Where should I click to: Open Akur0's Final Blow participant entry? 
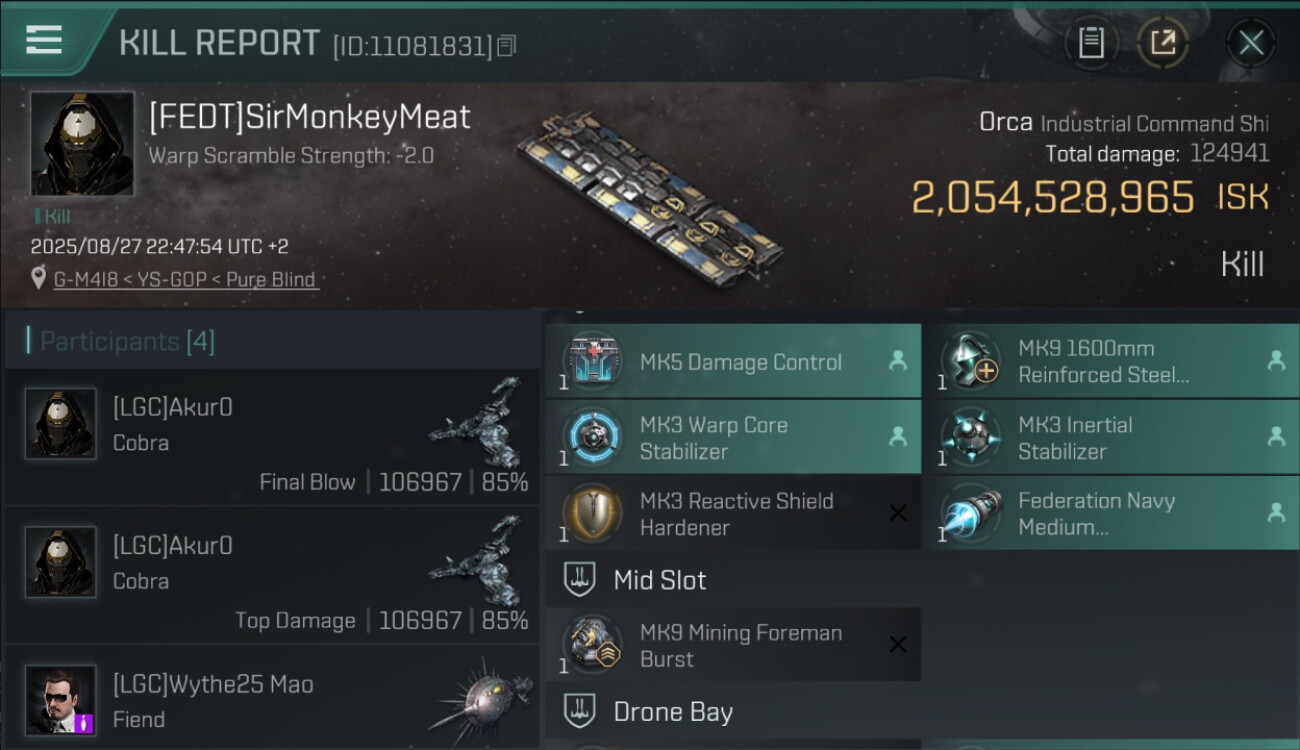[272, 438]
